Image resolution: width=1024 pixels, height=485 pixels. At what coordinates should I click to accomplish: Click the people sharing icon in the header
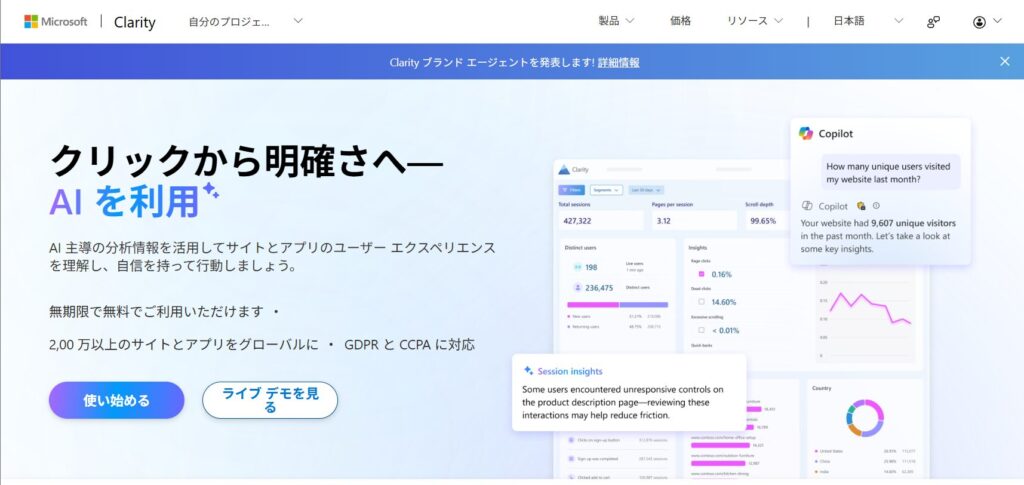[x=933, y=22]
